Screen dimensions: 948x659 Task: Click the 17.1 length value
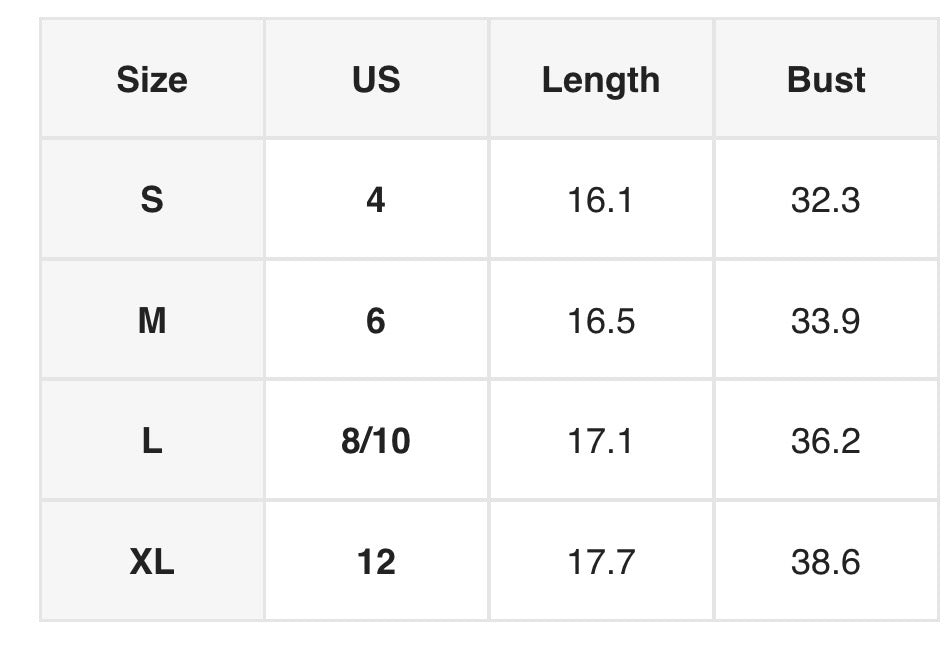pyautogui.click(x=601, y=441)
